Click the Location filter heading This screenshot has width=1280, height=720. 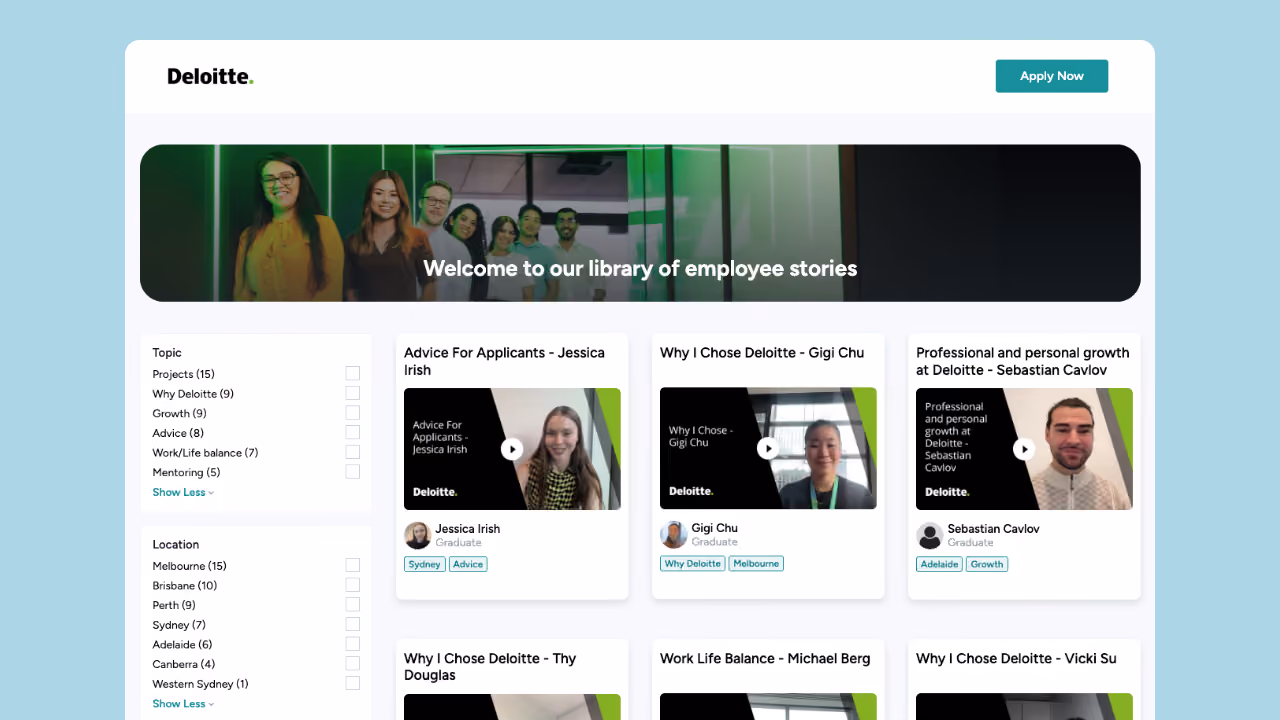[176, 545]
